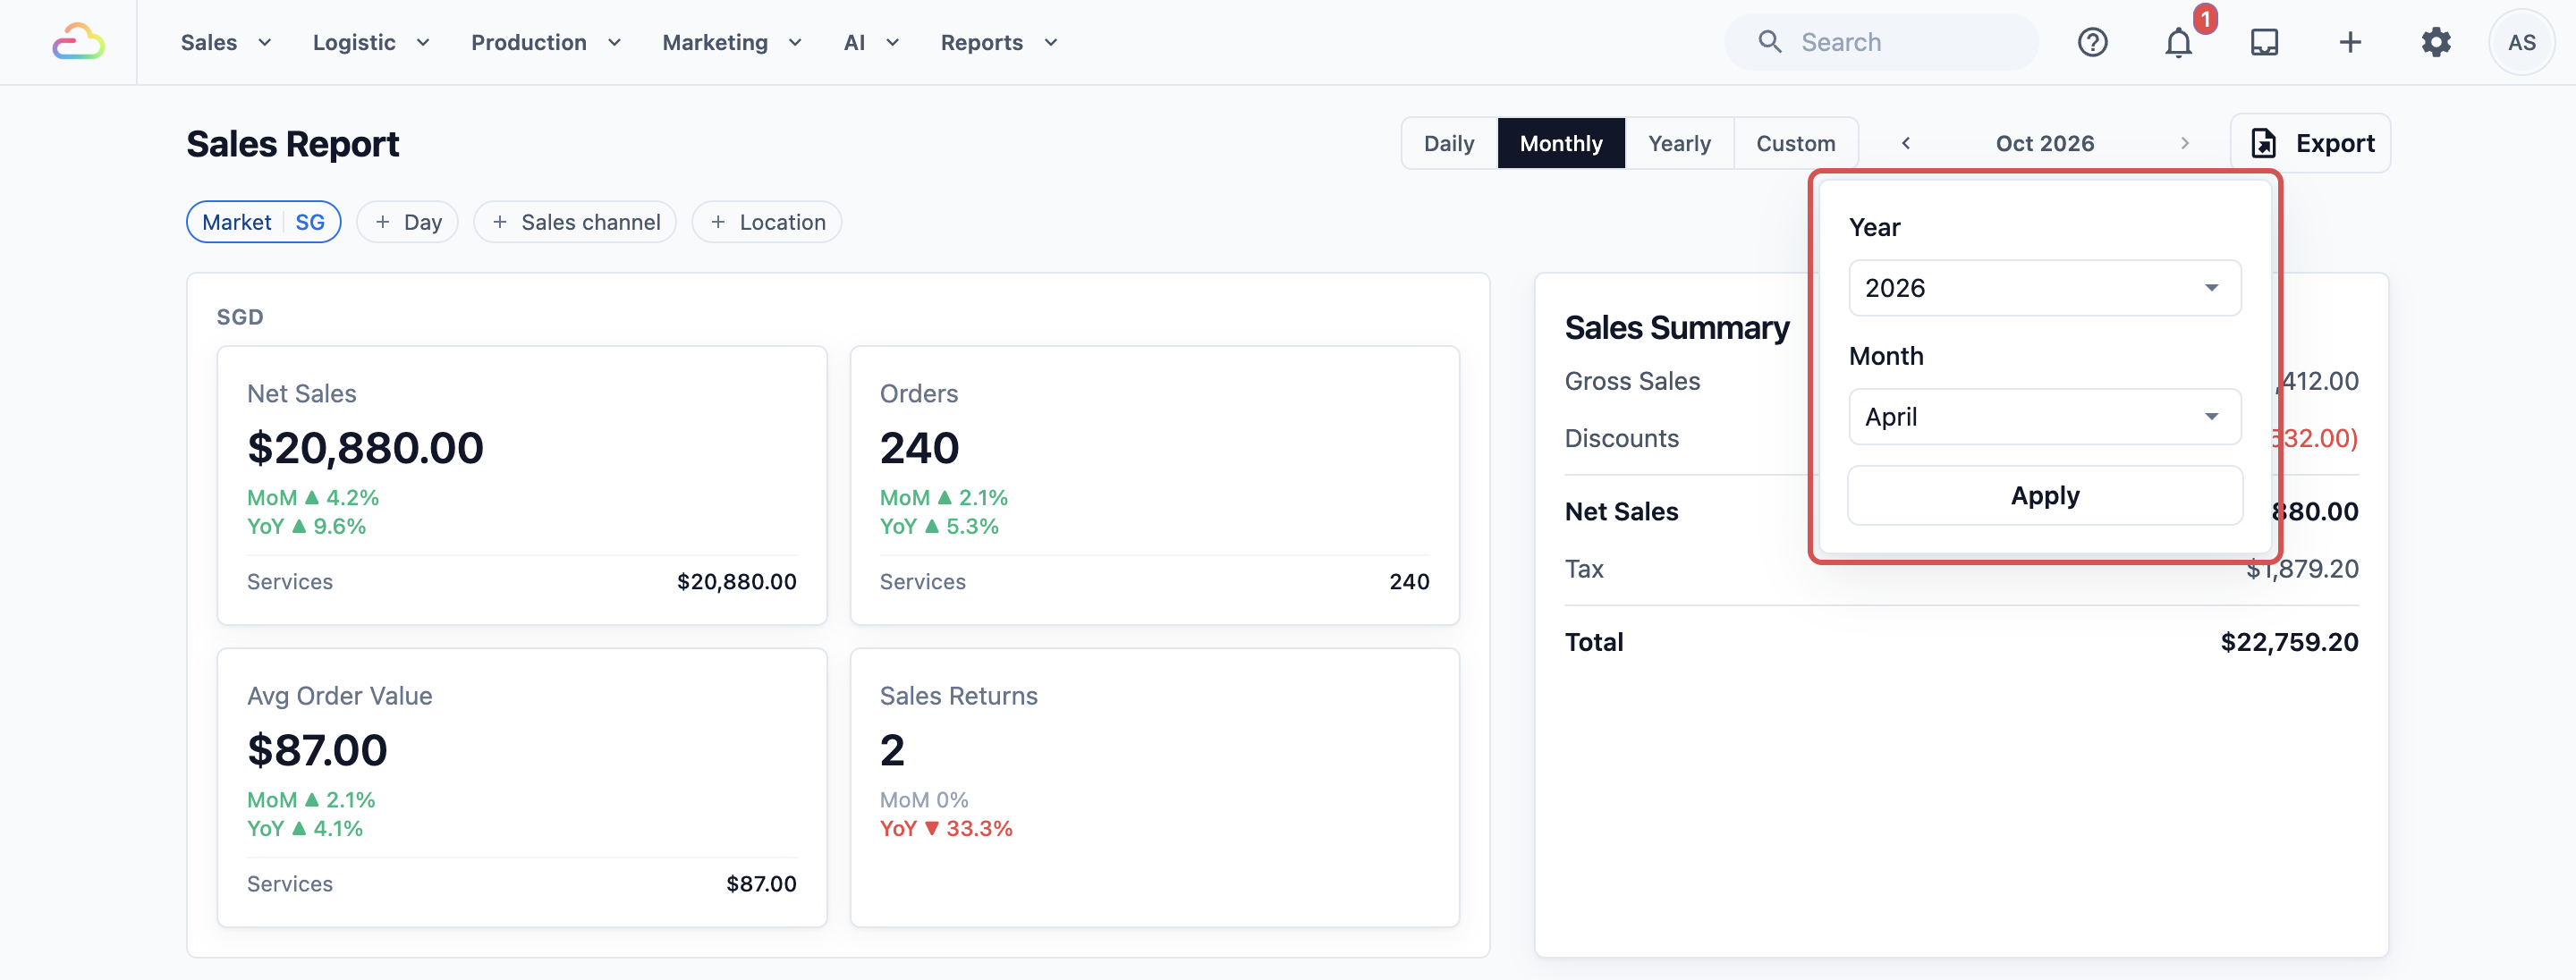The height and width of the screenshot is (980, 2576).
Task: Click Net Sales MoM 4.2% text
Action: pyautogui.click(x=313, y=497)
